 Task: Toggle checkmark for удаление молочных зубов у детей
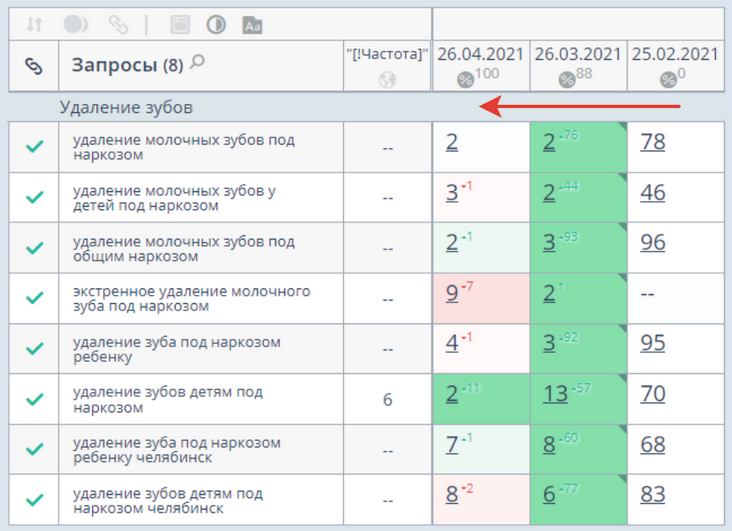[x=35, y=197]
